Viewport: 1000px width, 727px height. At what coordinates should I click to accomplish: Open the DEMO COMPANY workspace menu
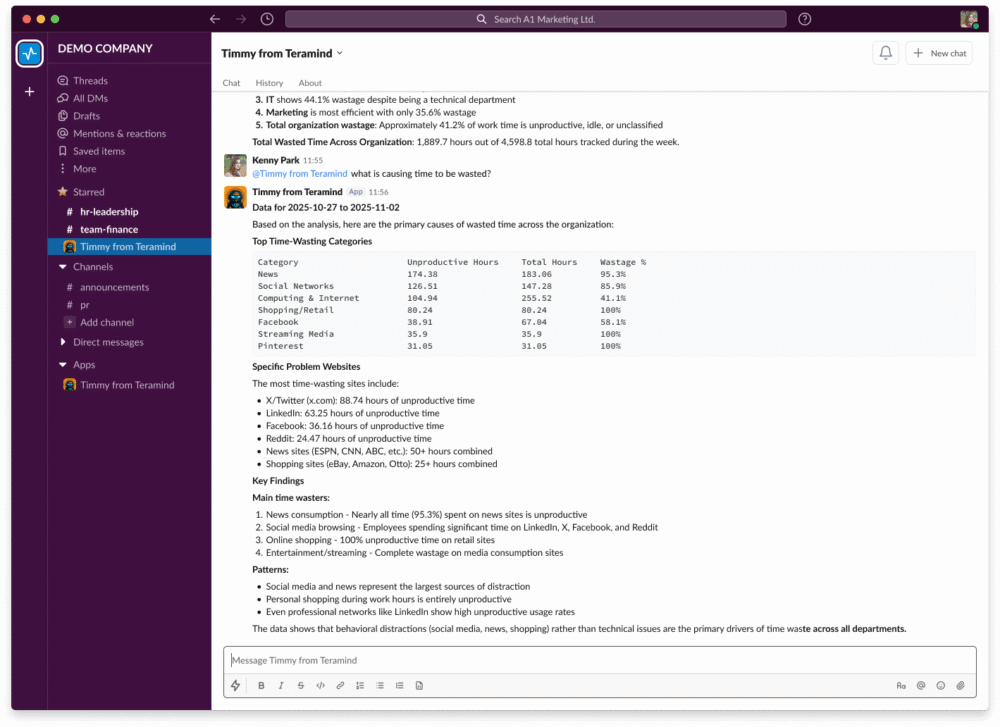click(x=105, y=48)
